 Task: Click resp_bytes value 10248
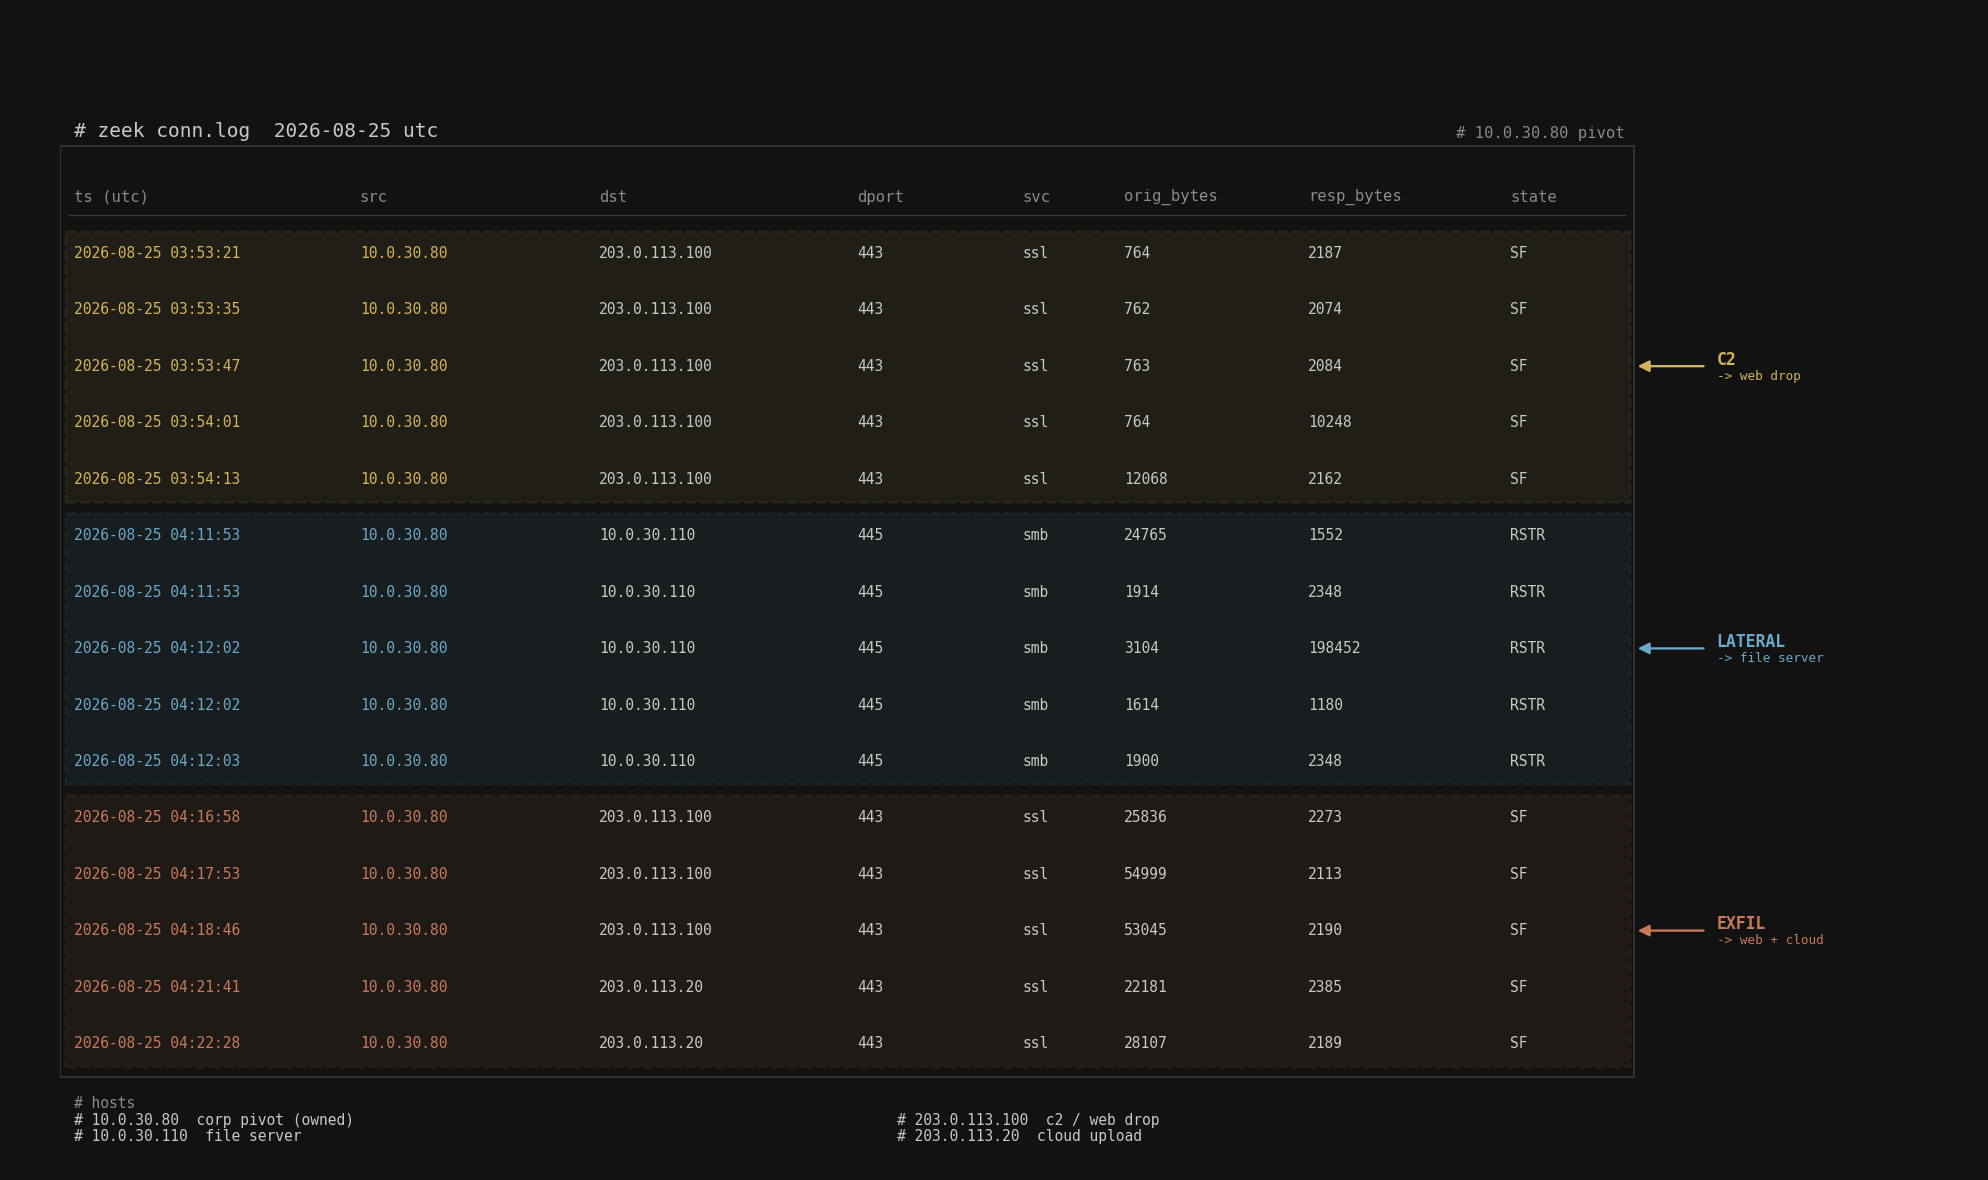point(1329,422)
